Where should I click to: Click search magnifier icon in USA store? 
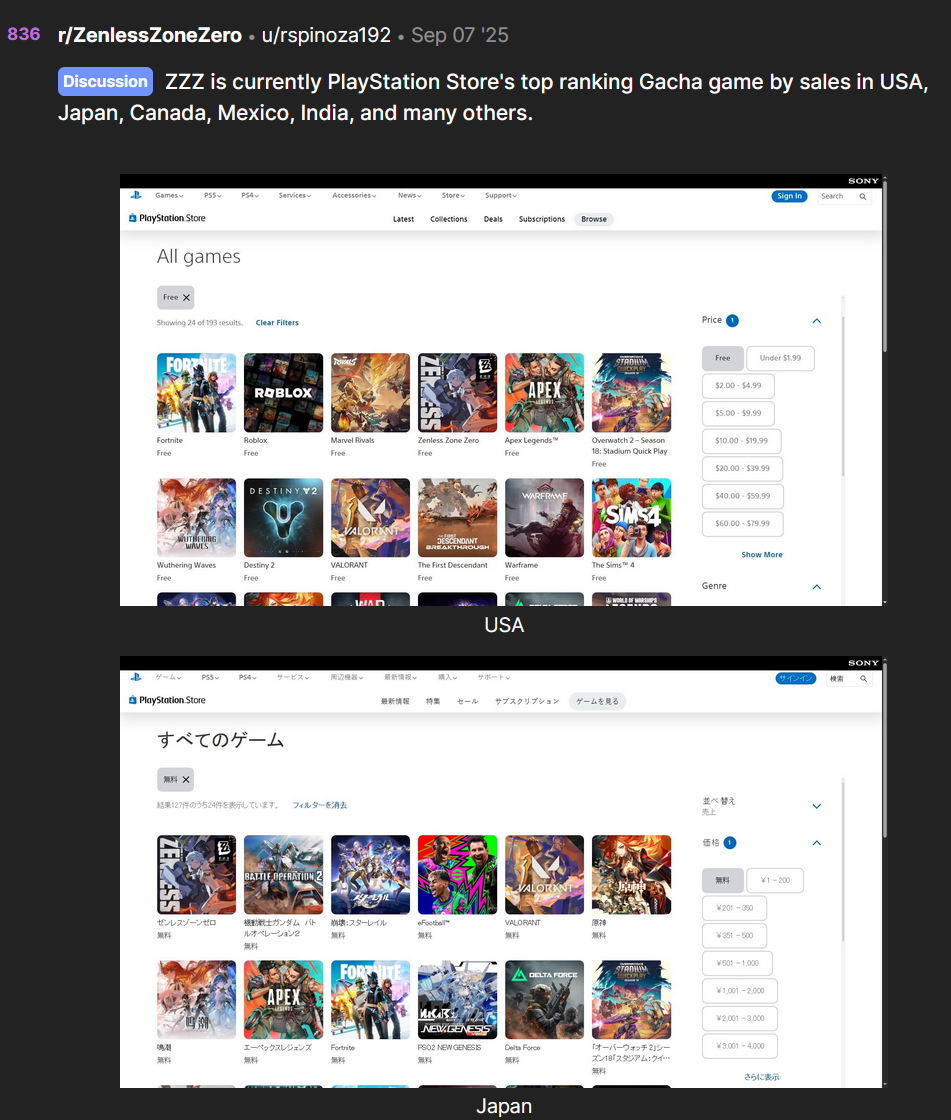tap(863, 196)
